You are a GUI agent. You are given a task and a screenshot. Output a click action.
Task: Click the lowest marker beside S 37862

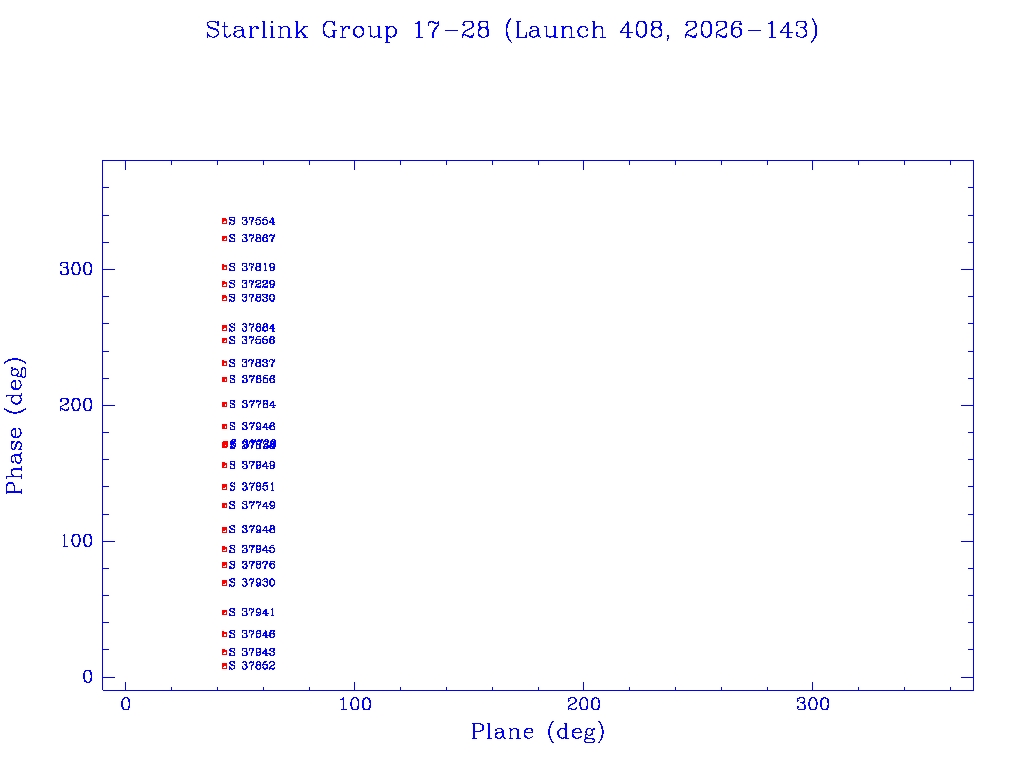click(x=225, y=666)
